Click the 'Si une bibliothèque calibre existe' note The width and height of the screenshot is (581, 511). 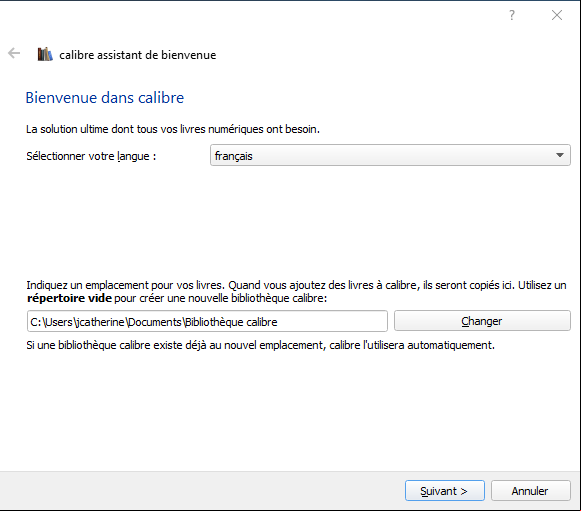260,345
